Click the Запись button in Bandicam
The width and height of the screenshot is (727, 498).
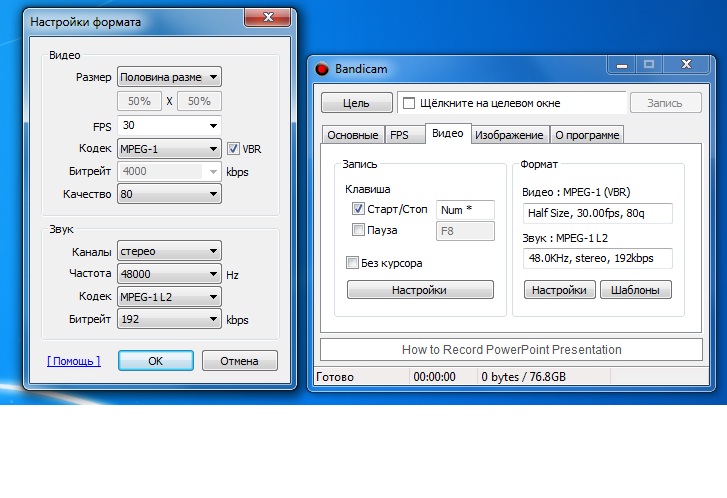[665, 102]
